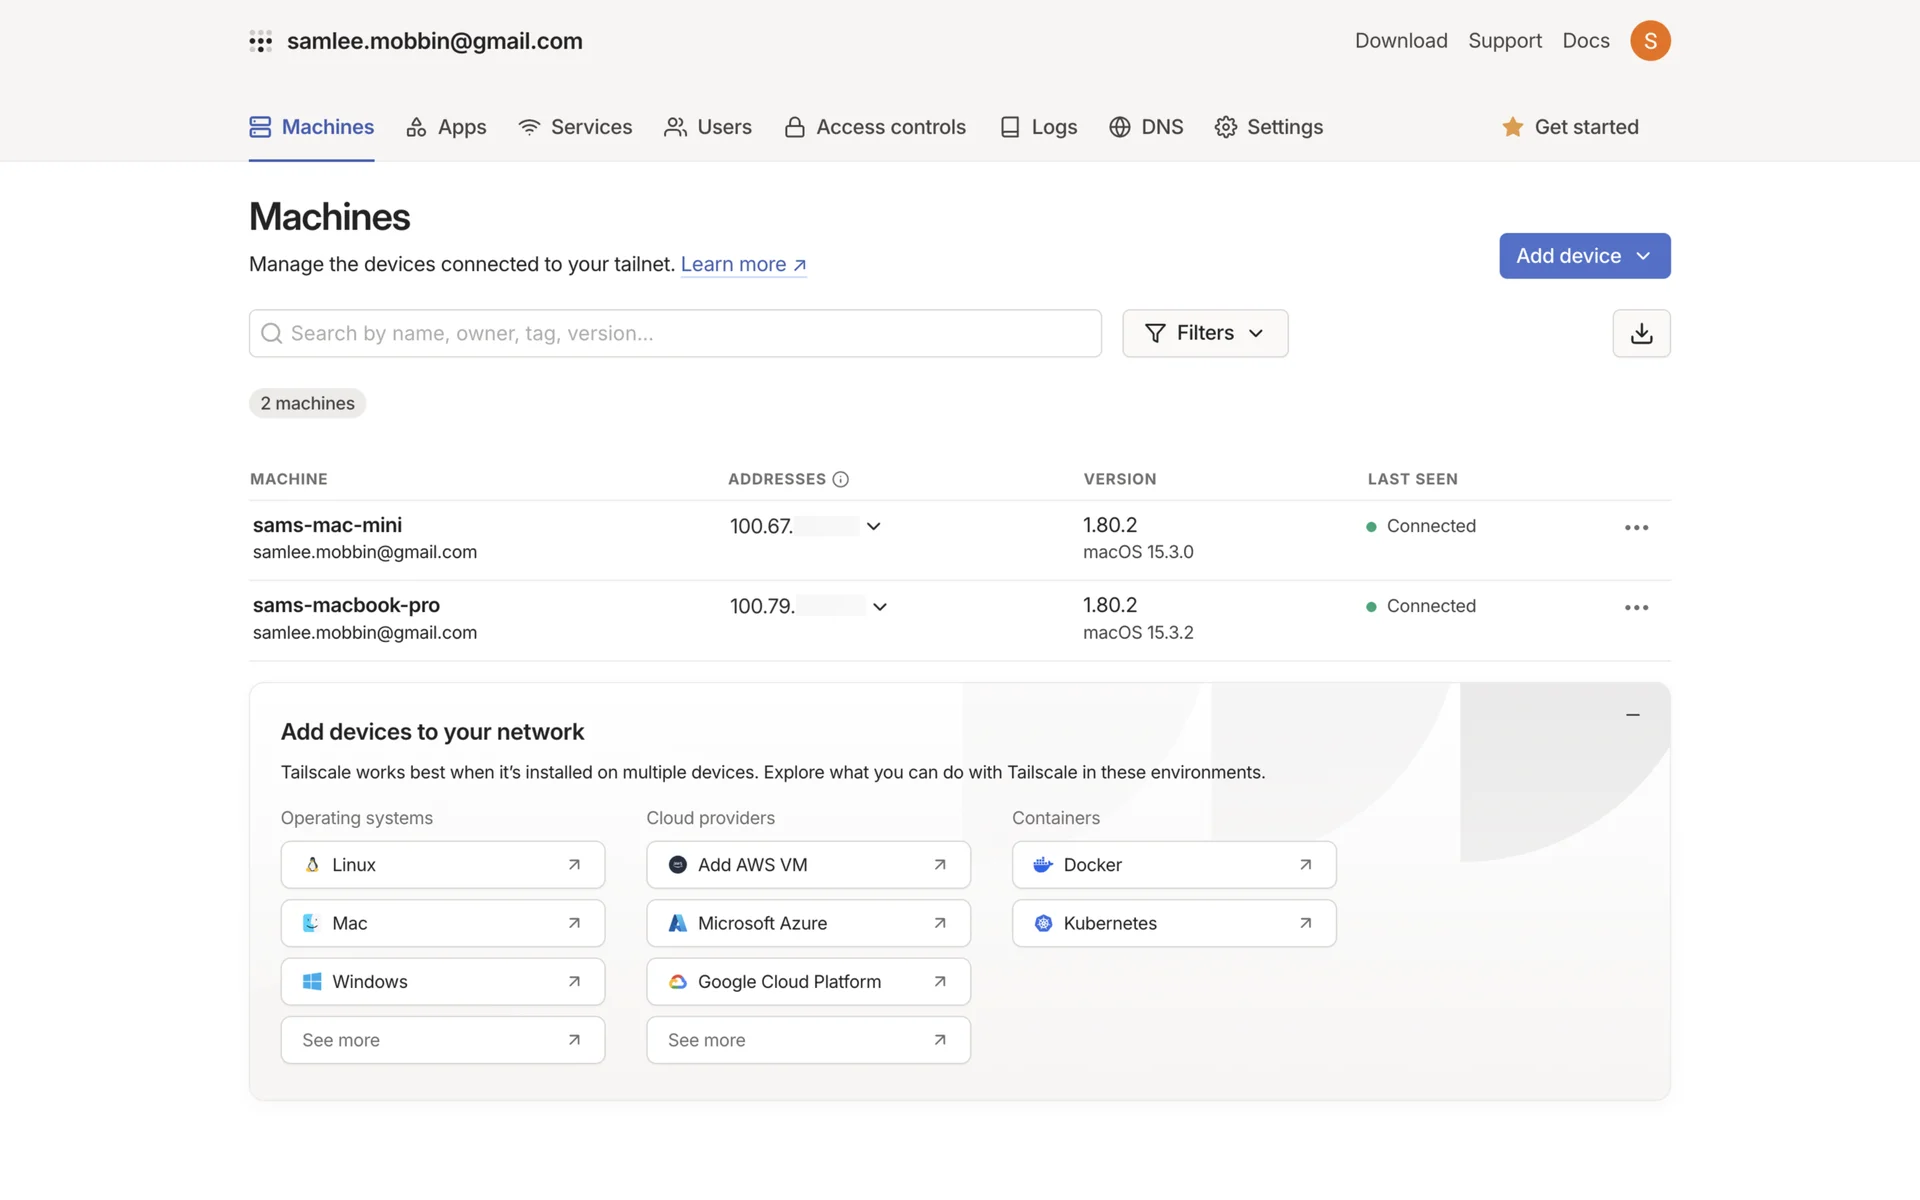Click the Get started star item
The width and height of the screenshot is (1920, 1200).
point(1570,127)
